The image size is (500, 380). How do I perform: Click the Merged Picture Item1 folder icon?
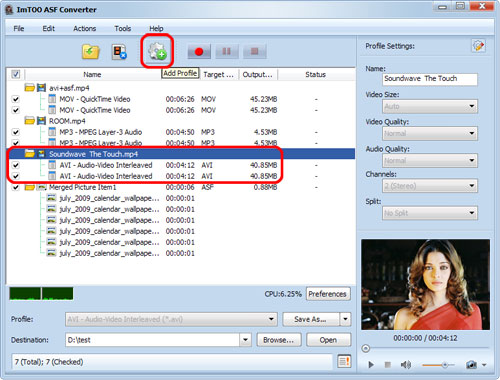tap(30, 187)
